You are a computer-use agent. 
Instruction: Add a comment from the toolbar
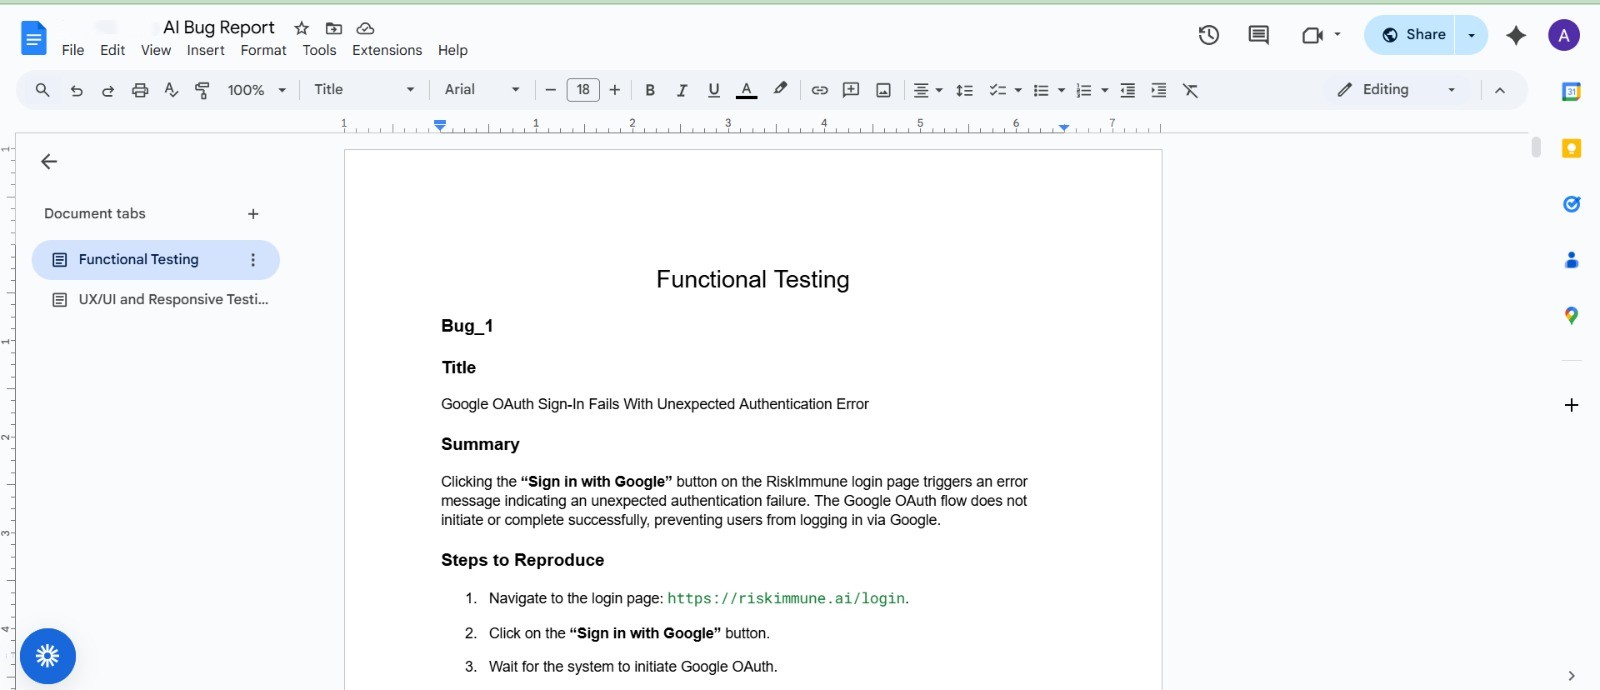(851, 90)
